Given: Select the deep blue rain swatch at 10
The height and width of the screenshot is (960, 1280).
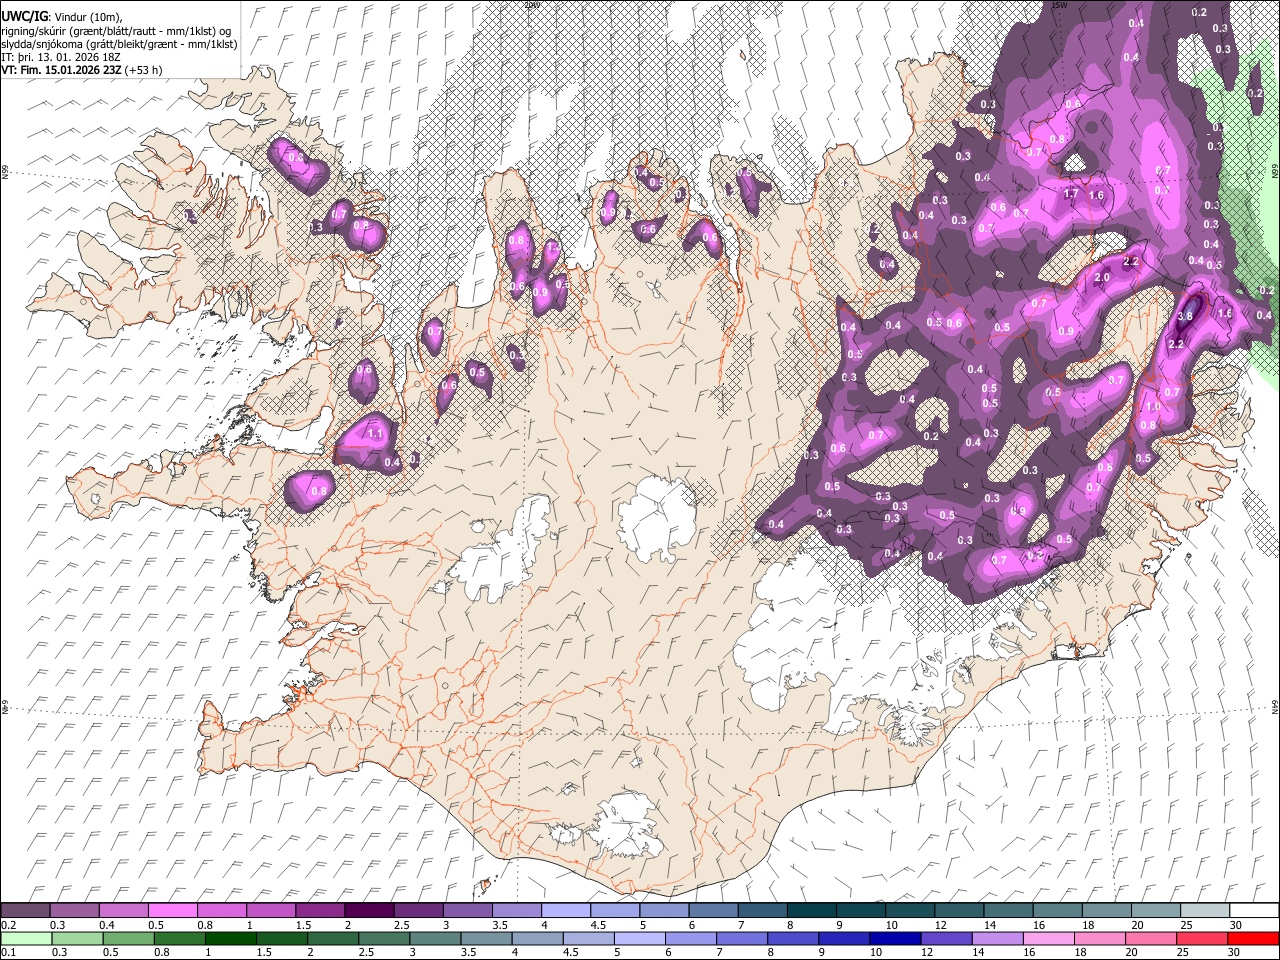Looking at the screenshot, I should click(x=894, y=939).
